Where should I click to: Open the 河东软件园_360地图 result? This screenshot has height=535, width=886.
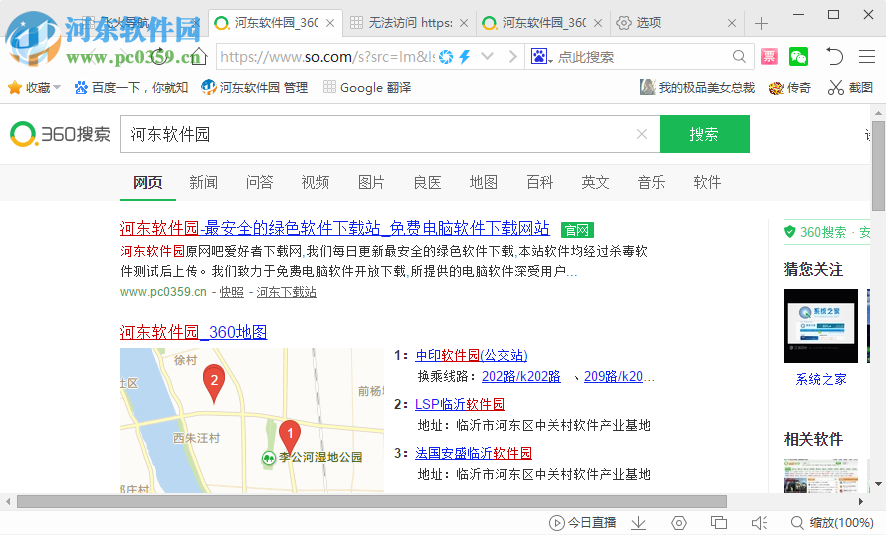[x=193, y=332]
